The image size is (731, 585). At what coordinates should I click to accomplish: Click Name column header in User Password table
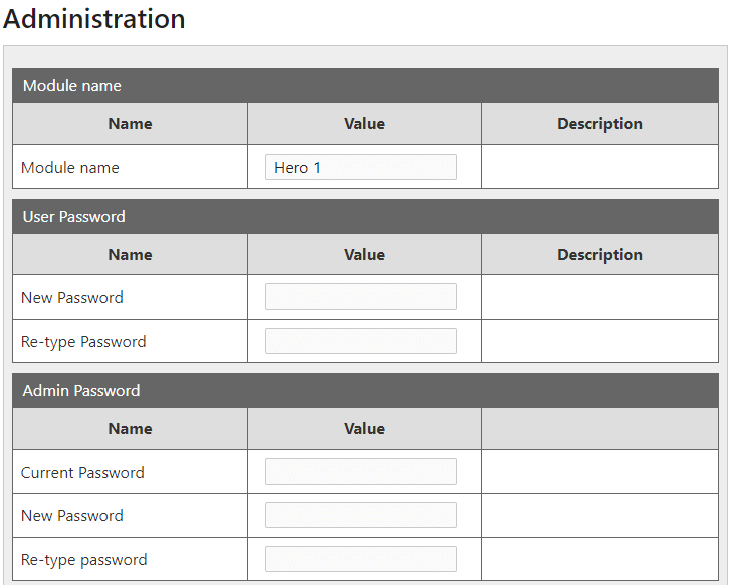pos(130,255)
